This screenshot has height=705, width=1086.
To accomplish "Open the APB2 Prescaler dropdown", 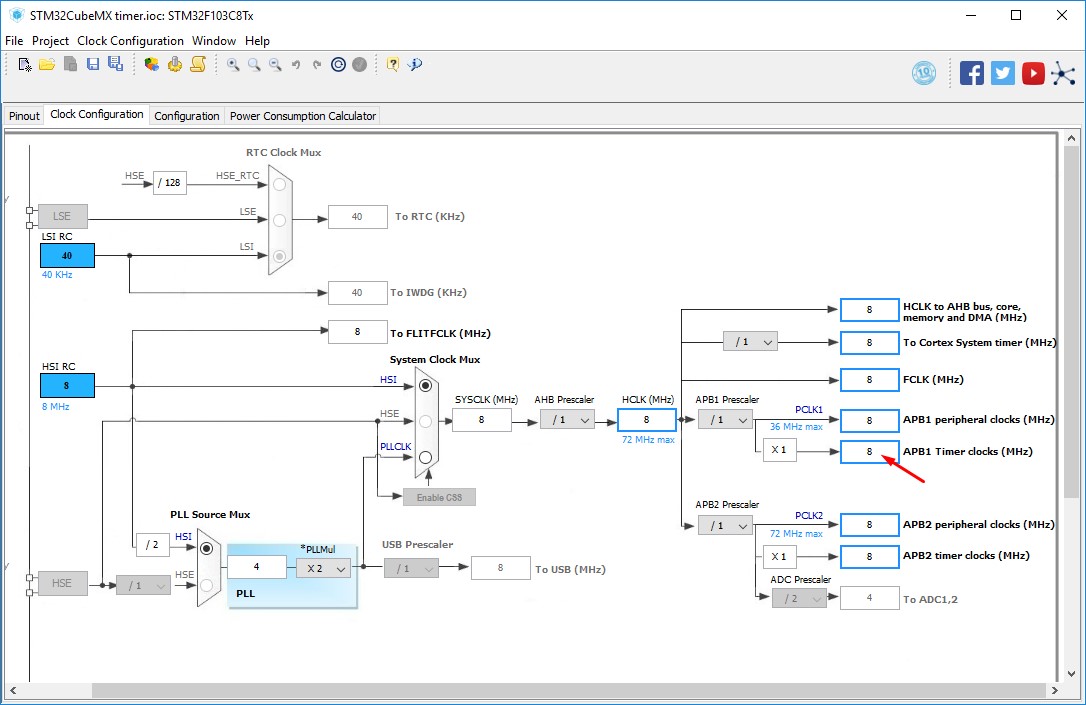I will tap(725, 526).
